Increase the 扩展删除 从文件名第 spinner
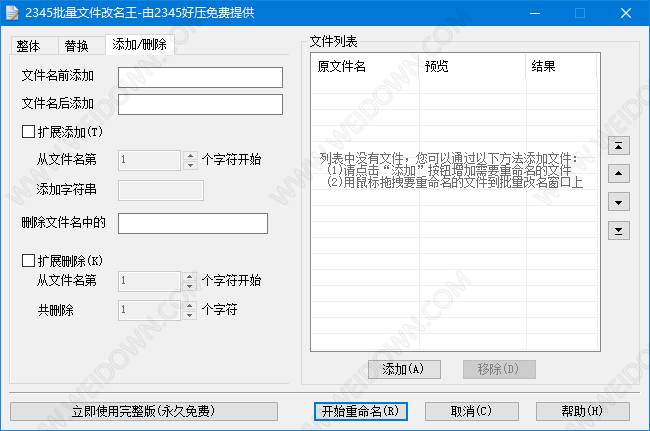Screen dimensions: 650x431 click(189, 276)
